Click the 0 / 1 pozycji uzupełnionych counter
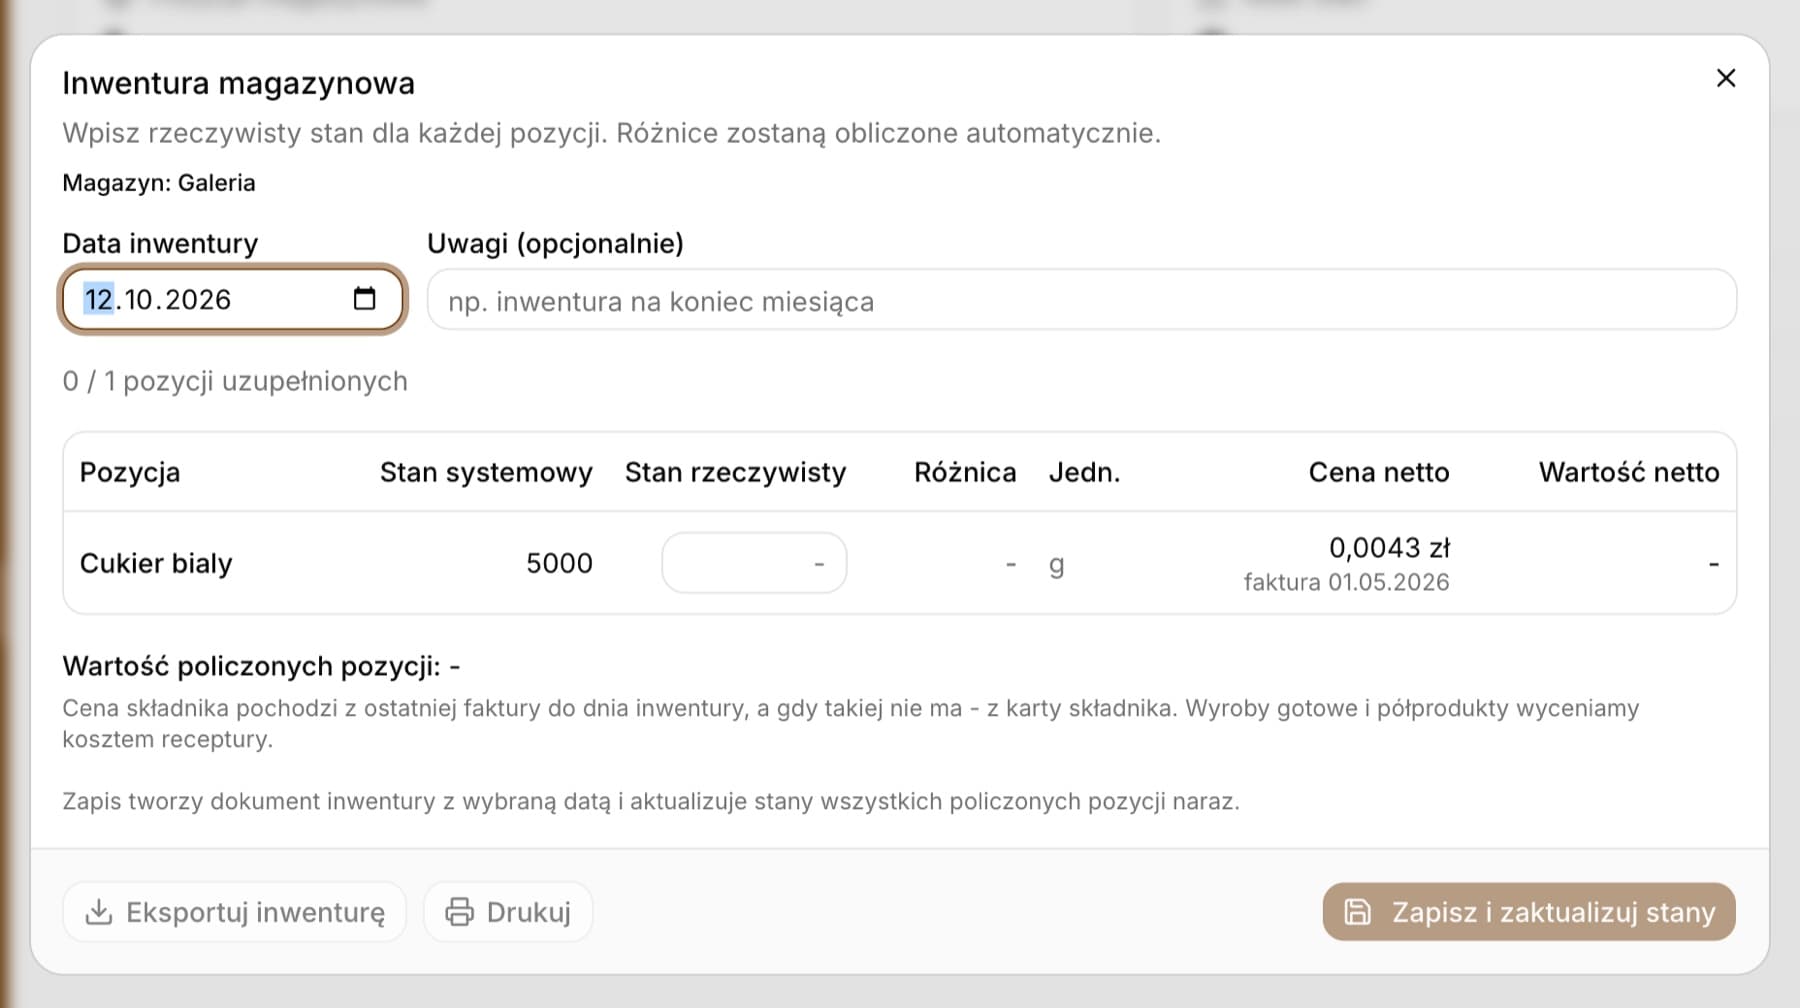This screenshot has height=1008, width=1800. (235, 381)
